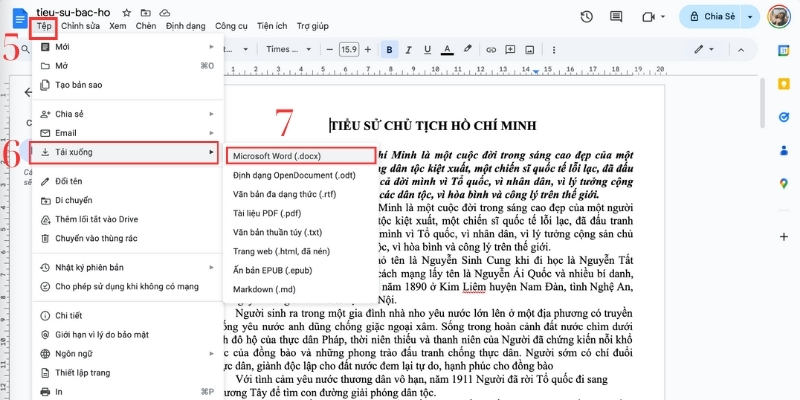Select In print menu entry

128,392
